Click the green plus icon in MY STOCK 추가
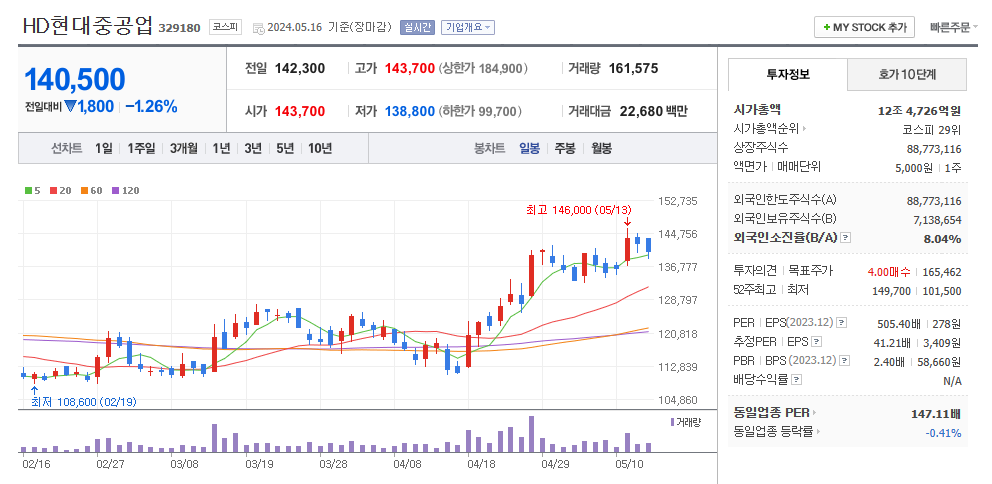Screen dimensions: 992x484 [826, 28]
